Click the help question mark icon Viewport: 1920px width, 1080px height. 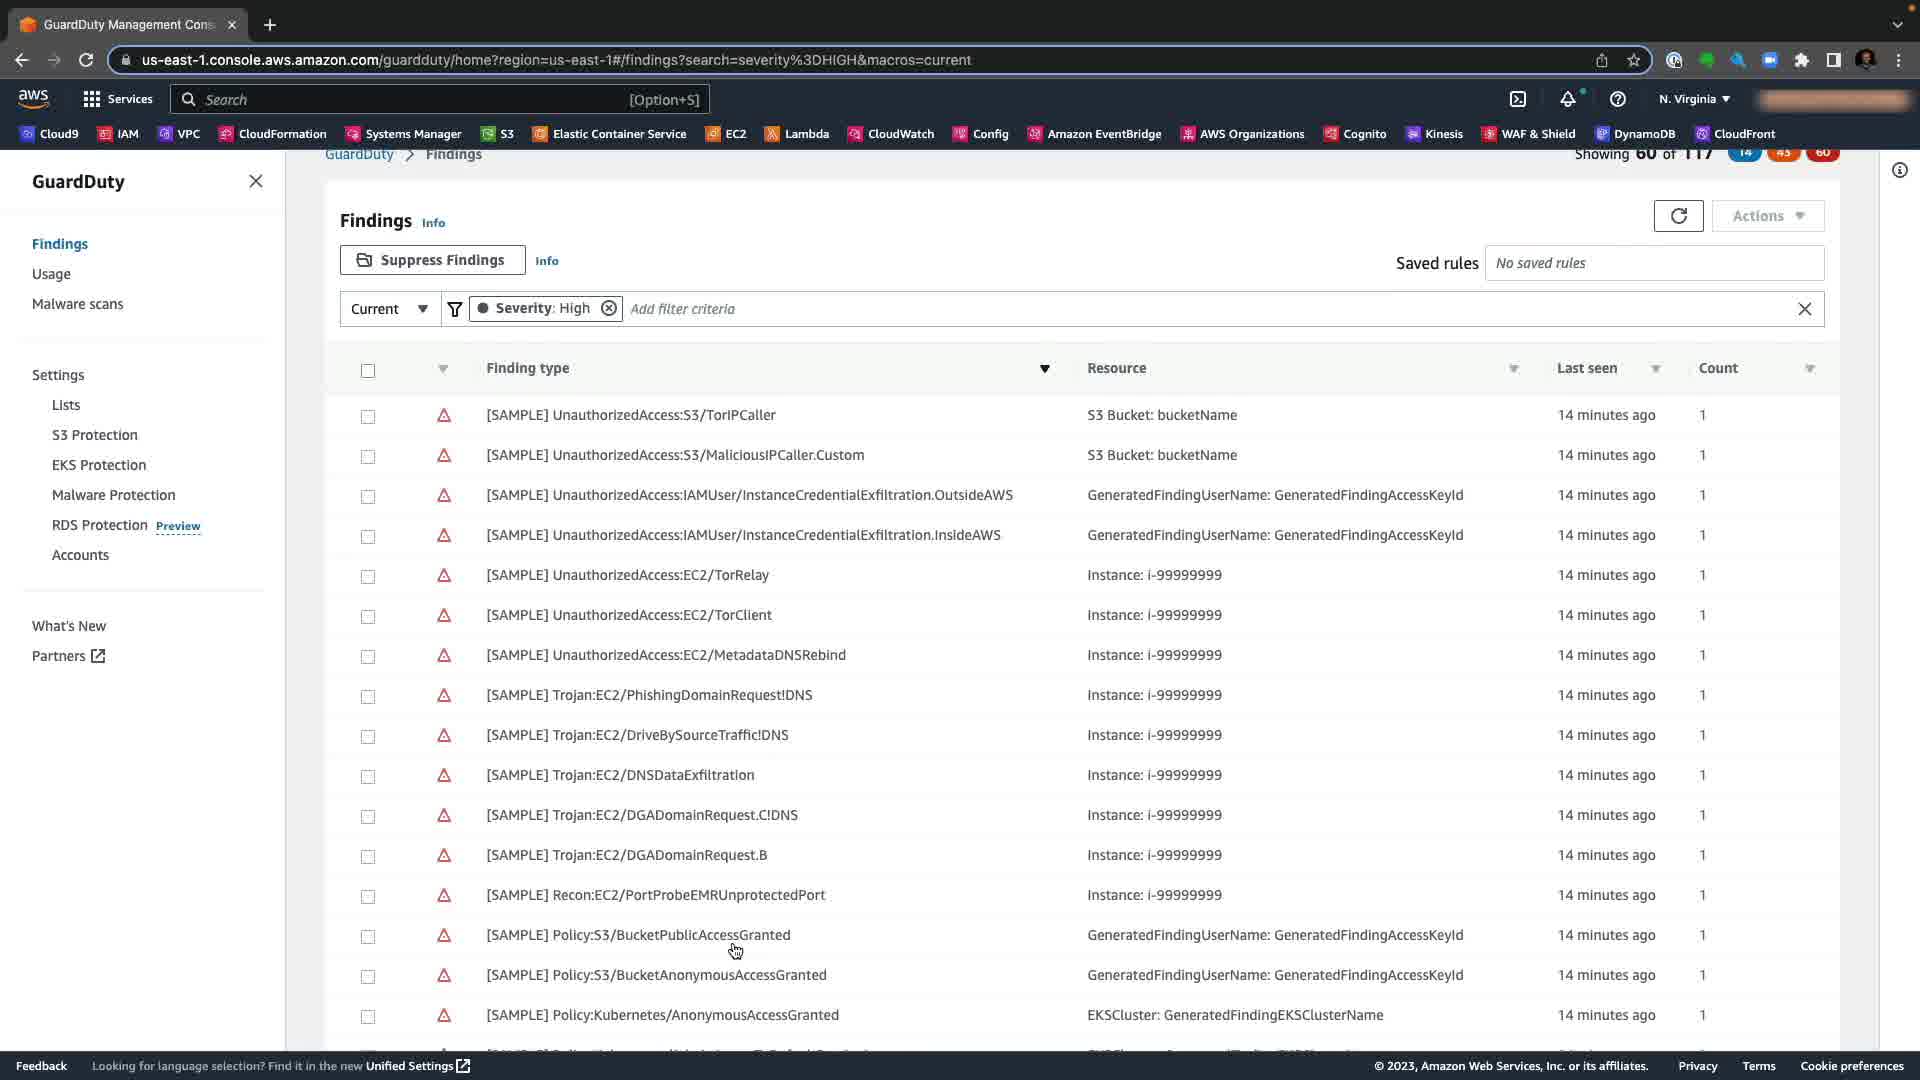pyautogui.click(x=1617, y=99)
